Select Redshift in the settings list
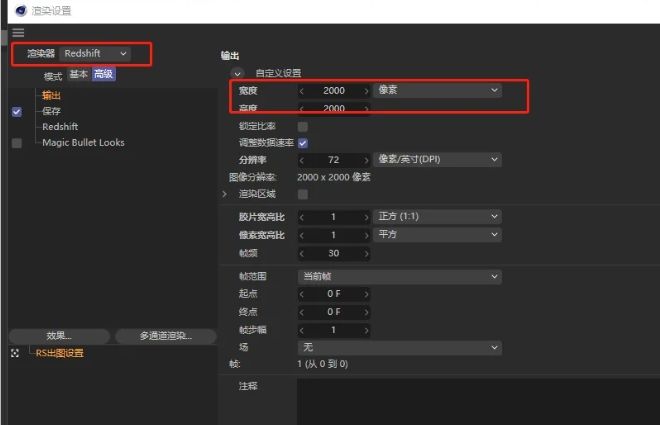The width and height of the screenshot is (660, 425). coord(60,127)
